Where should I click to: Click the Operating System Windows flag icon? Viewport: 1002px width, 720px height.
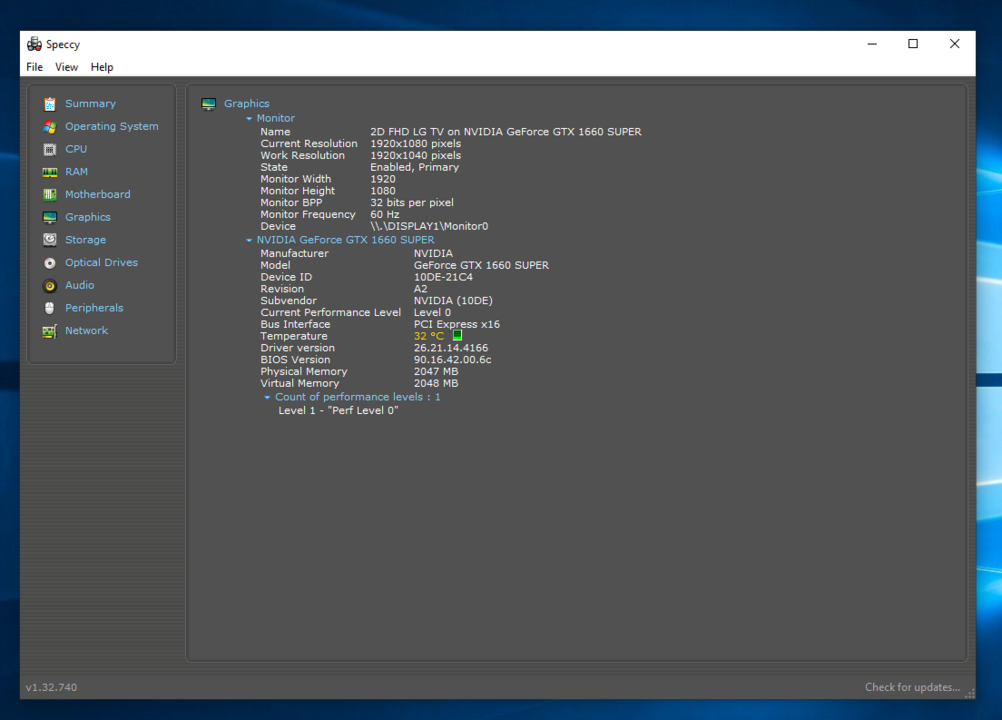click(50, 126)
